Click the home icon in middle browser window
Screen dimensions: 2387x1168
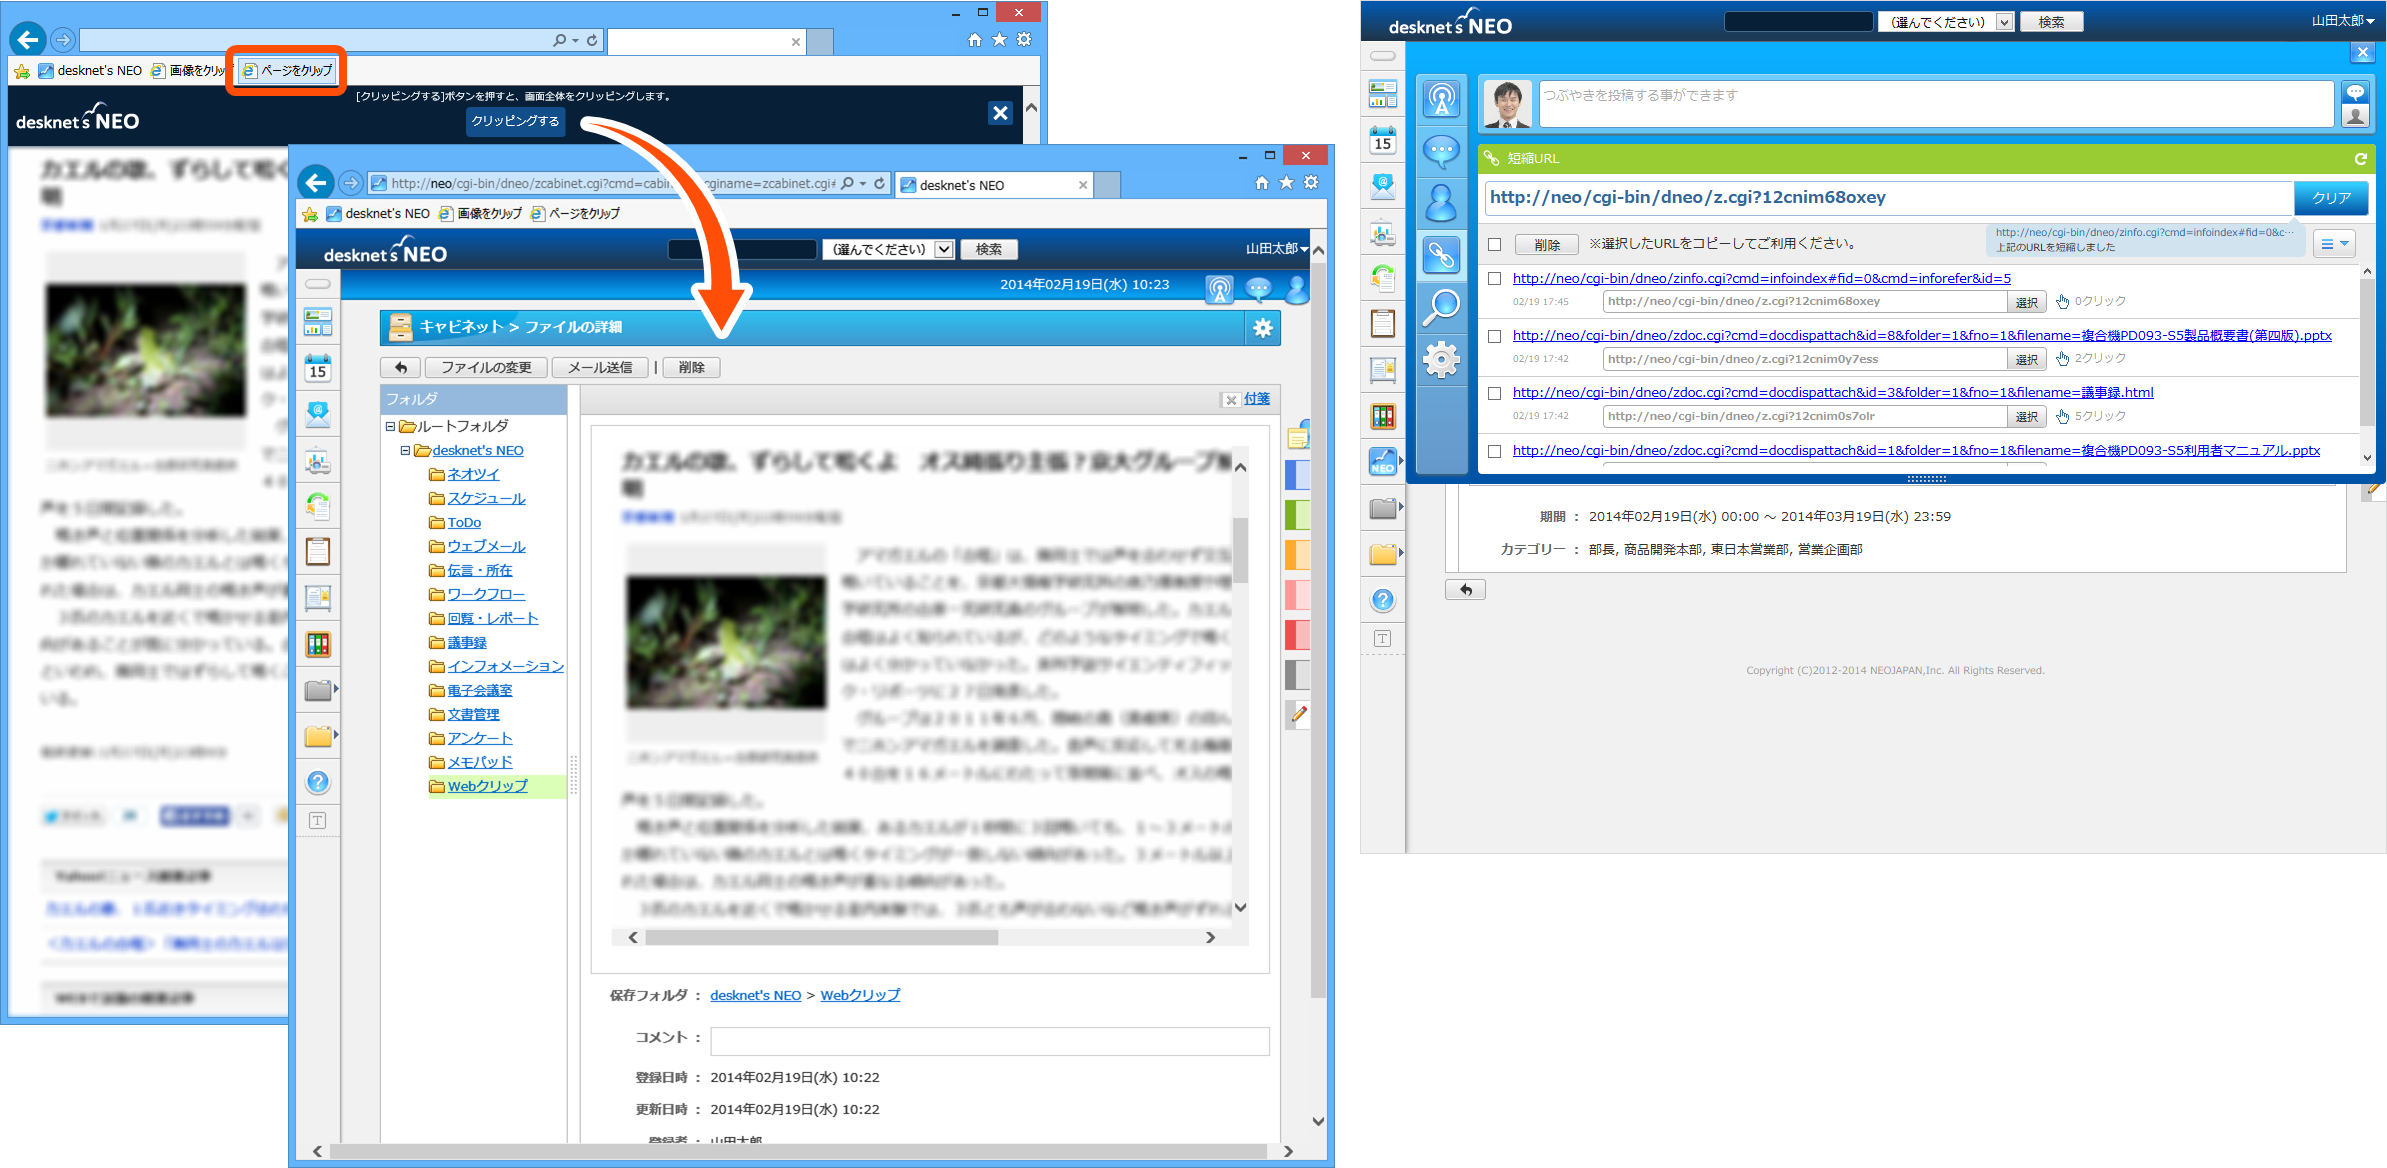point(1262,182)
